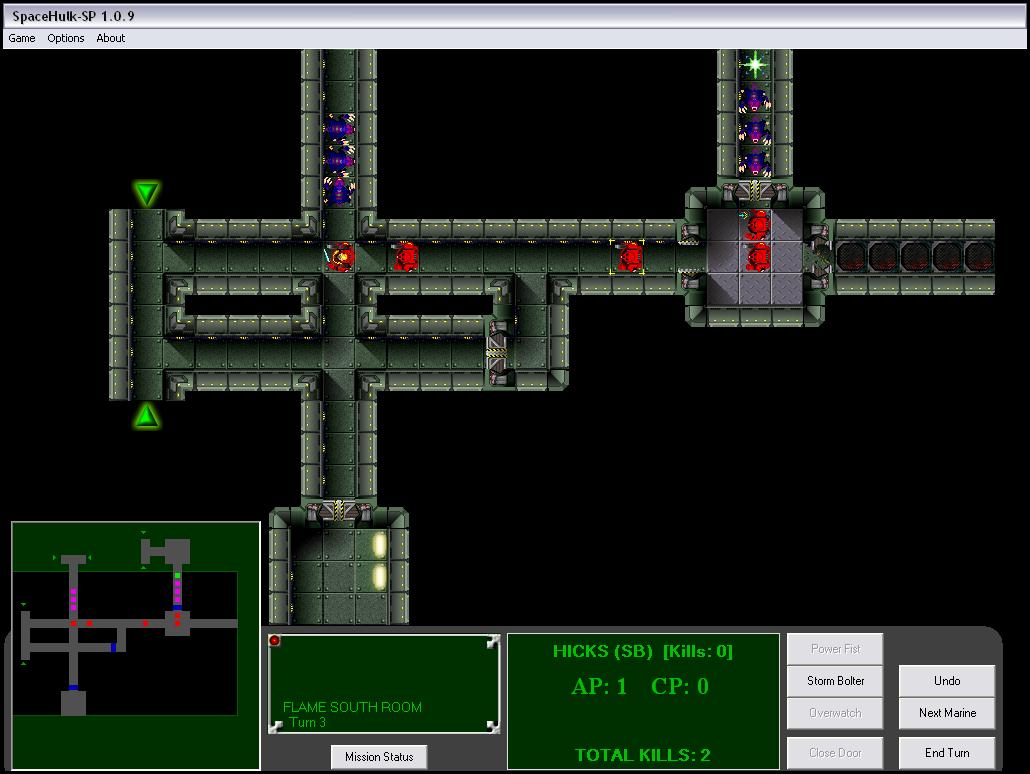Viewport: 1030px width, 774px height.
Task: End the current turn
Action: pyautogui.click(x=947, y=753)
